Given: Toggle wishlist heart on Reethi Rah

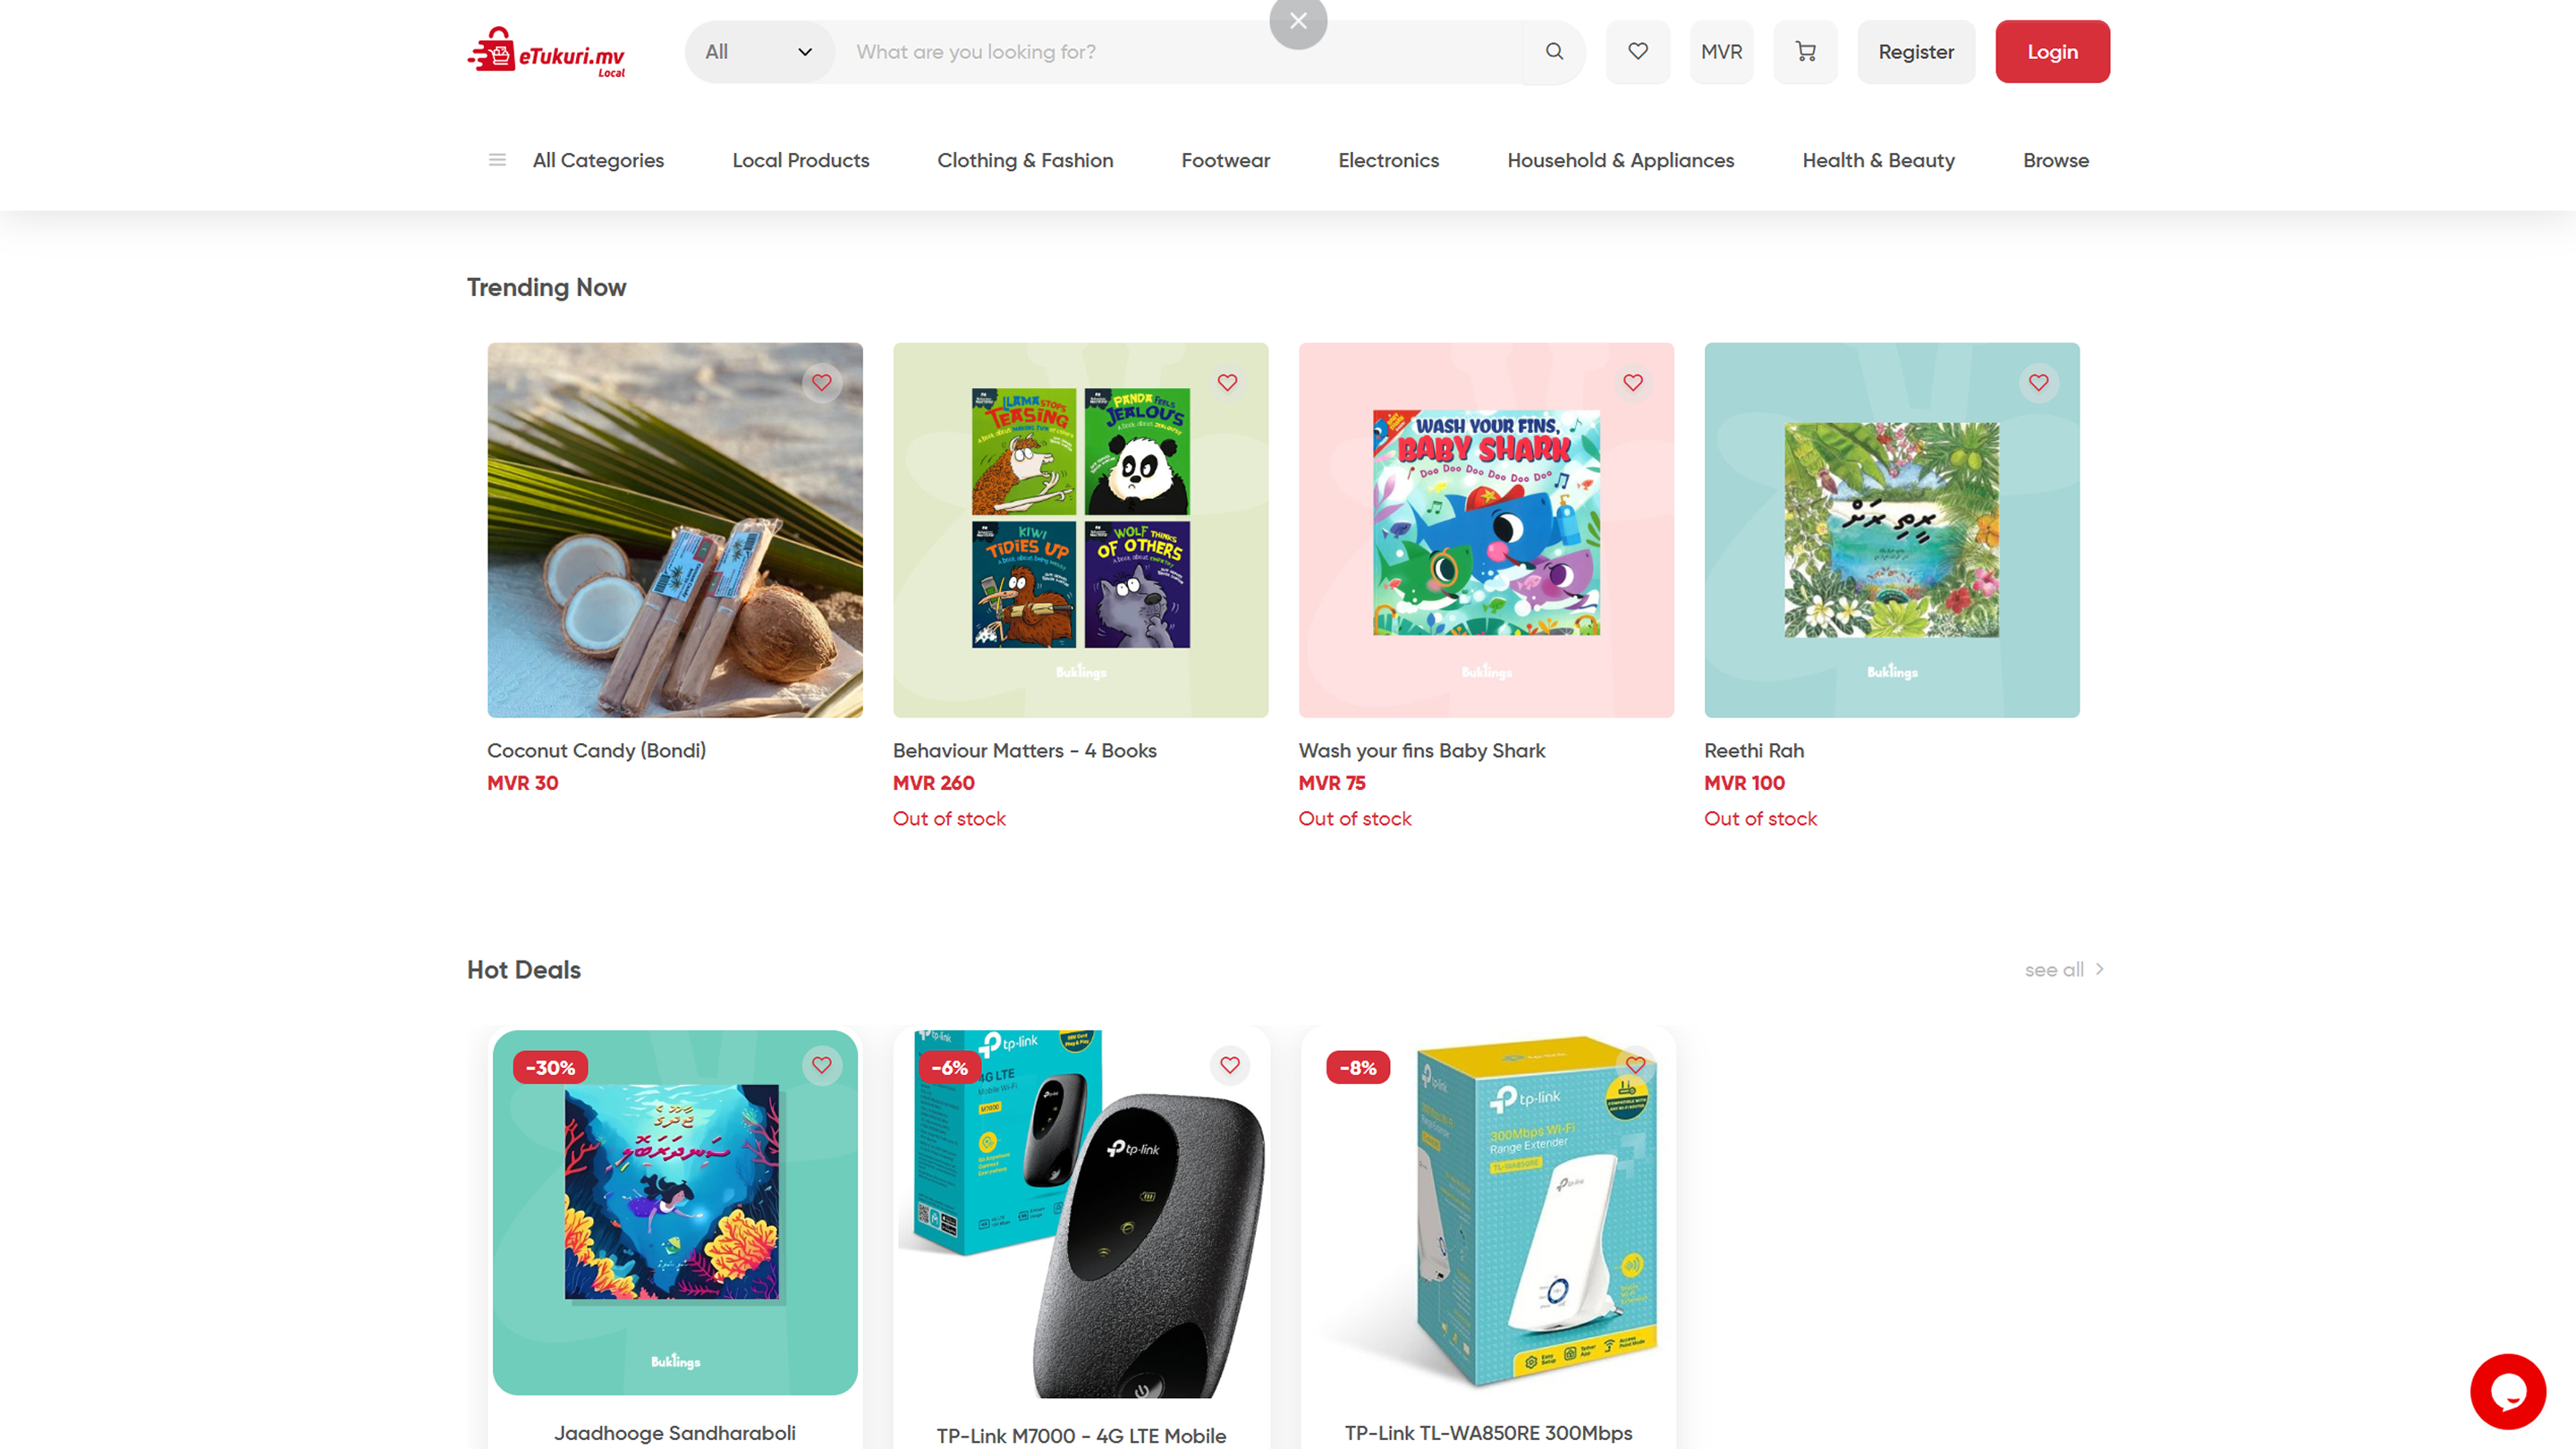Looking at the screenshot, I should [x=2038, y=383].
